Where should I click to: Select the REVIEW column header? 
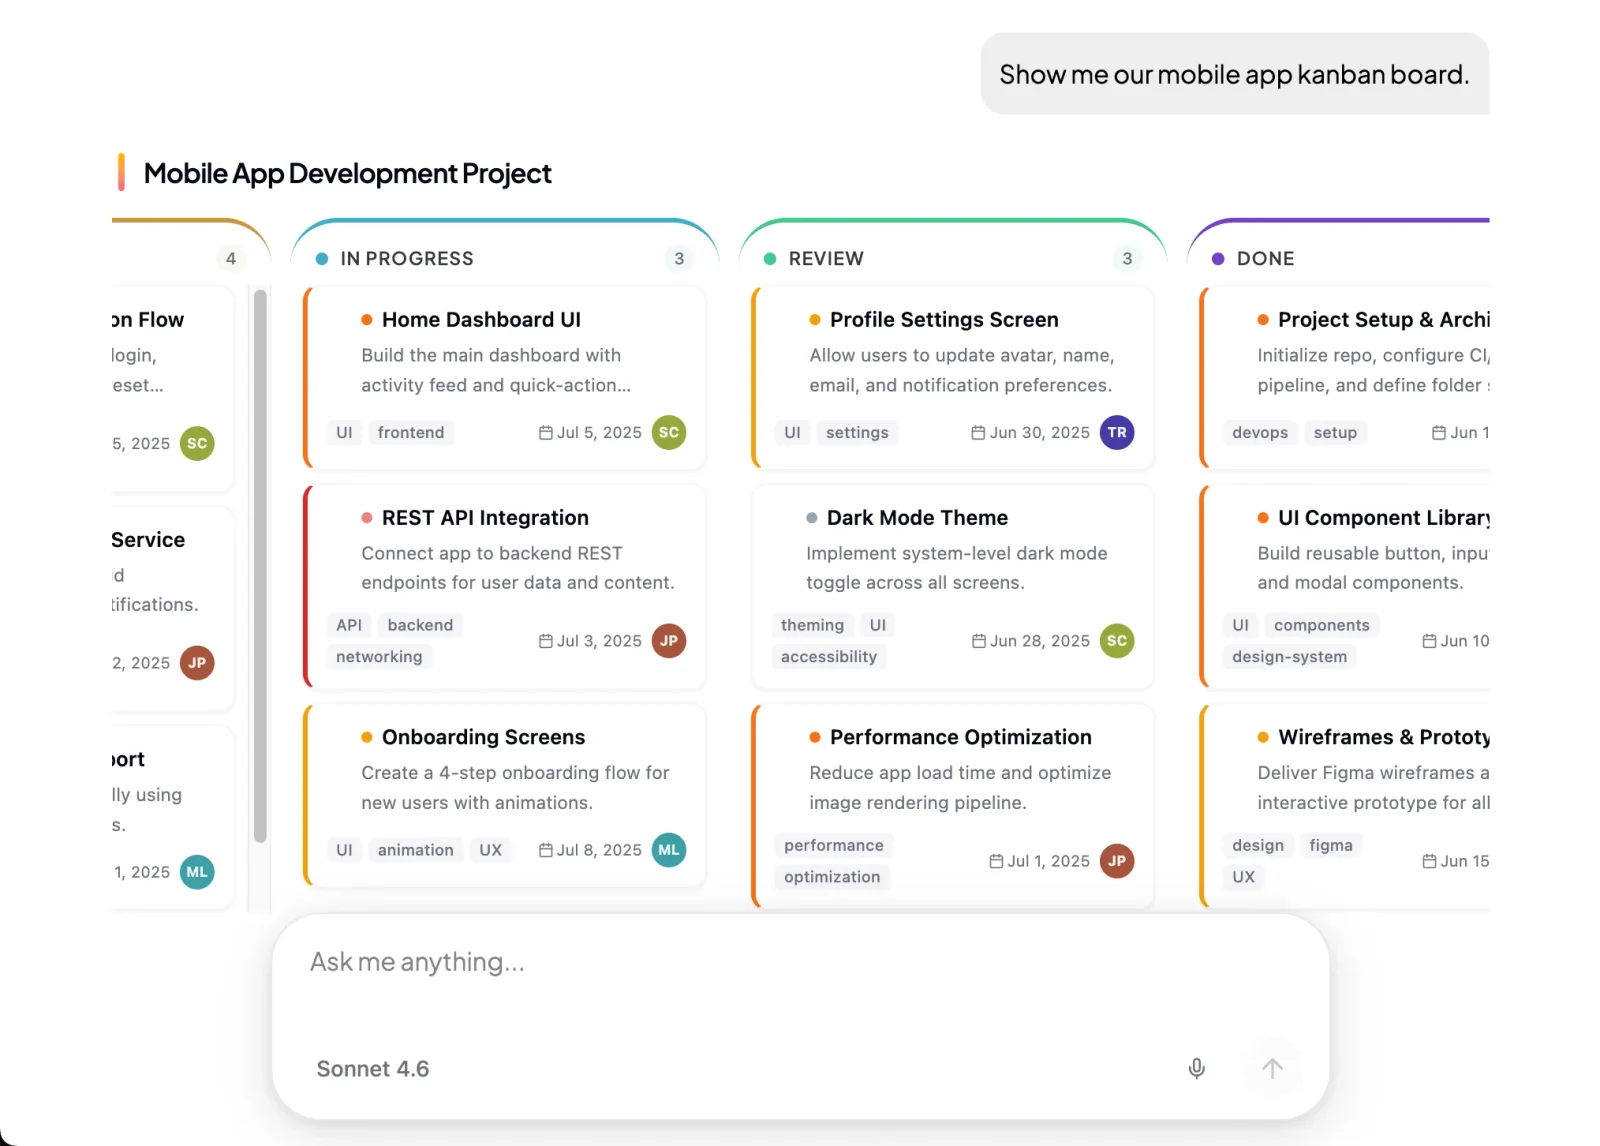pyautogui.click(x=826, y=259)
